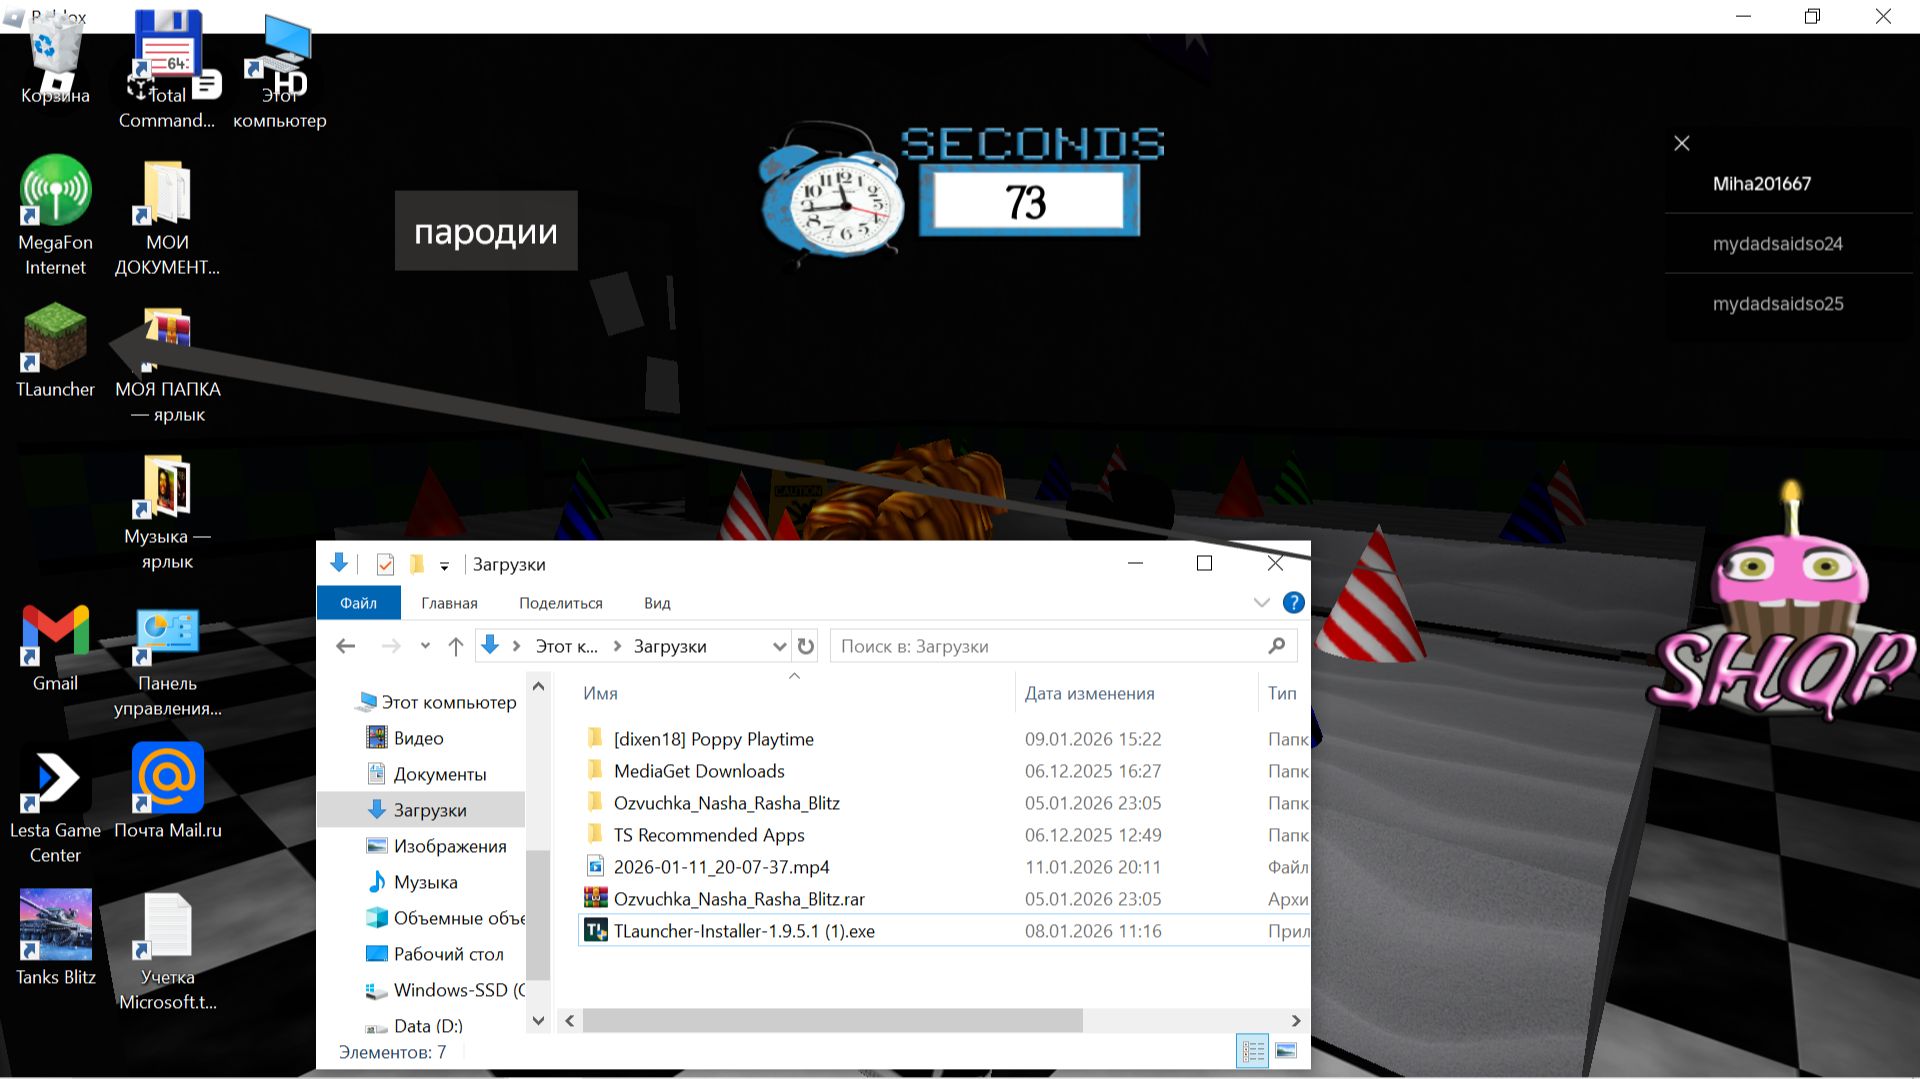Screen dimensions: 1920x1079
Task: Expand the Explorer ribbon with the chevron
Action: point(1261,602)
